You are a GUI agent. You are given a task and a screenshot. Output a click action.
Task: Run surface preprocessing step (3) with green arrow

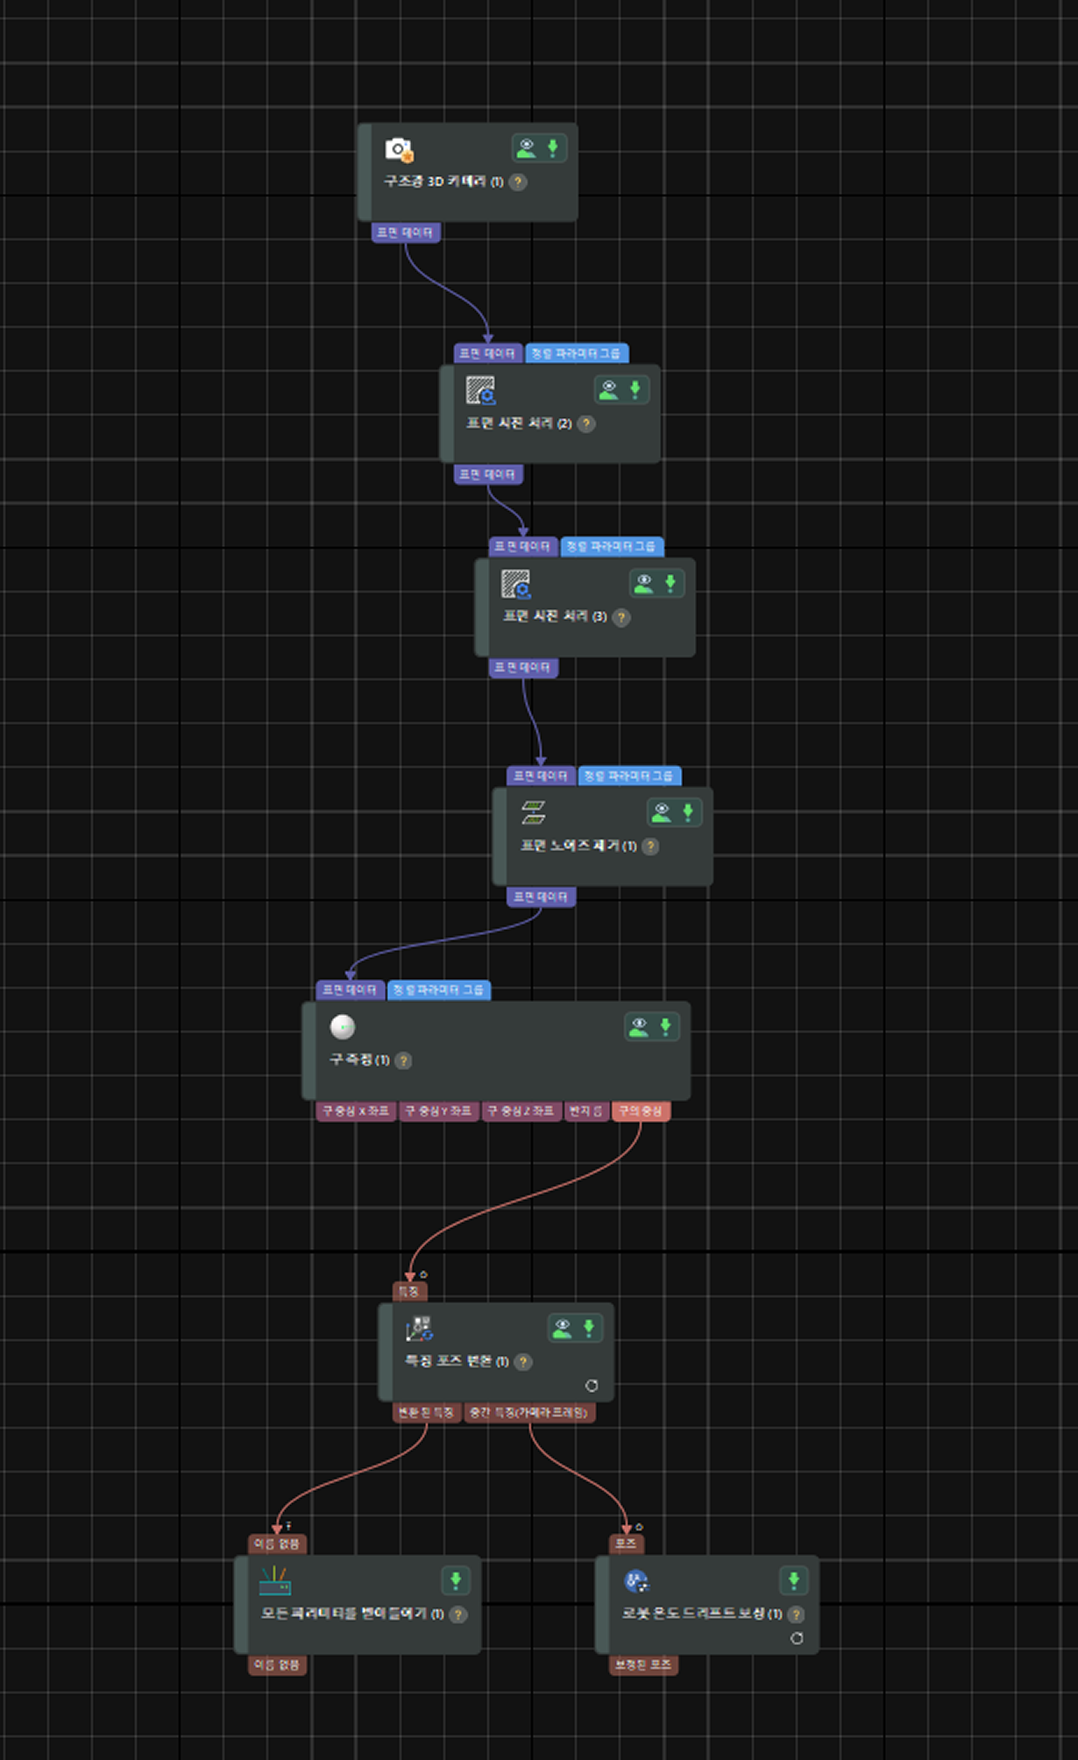(670, 583)
